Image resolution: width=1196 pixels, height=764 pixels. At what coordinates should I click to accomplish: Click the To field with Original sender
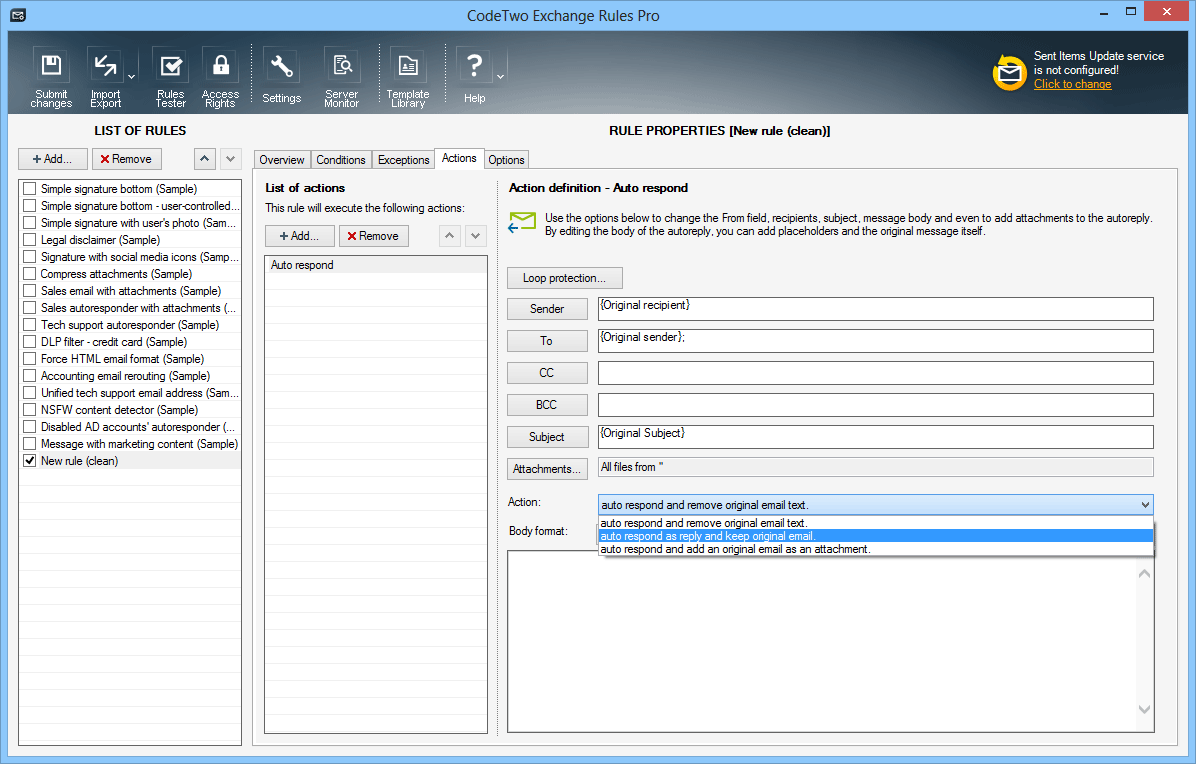tap(876, 341)
